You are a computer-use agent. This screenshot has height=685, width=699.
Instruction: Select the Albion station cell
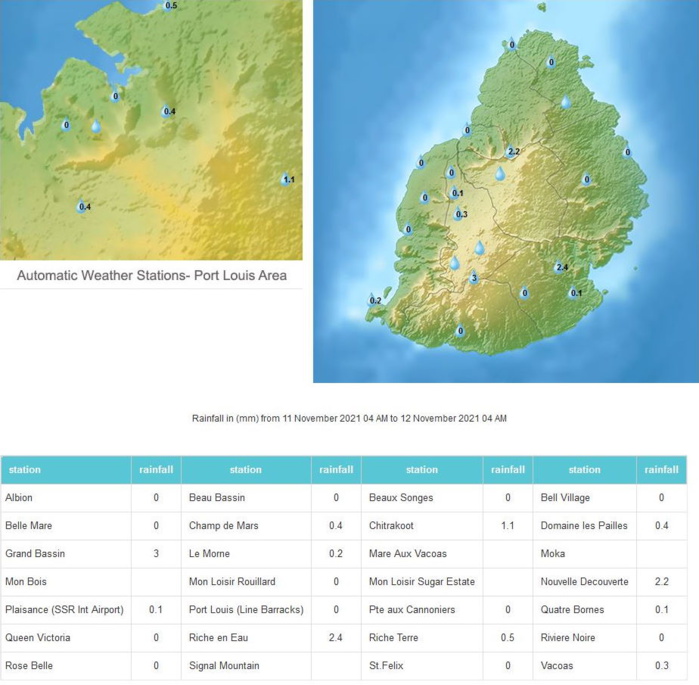(66, 497)
